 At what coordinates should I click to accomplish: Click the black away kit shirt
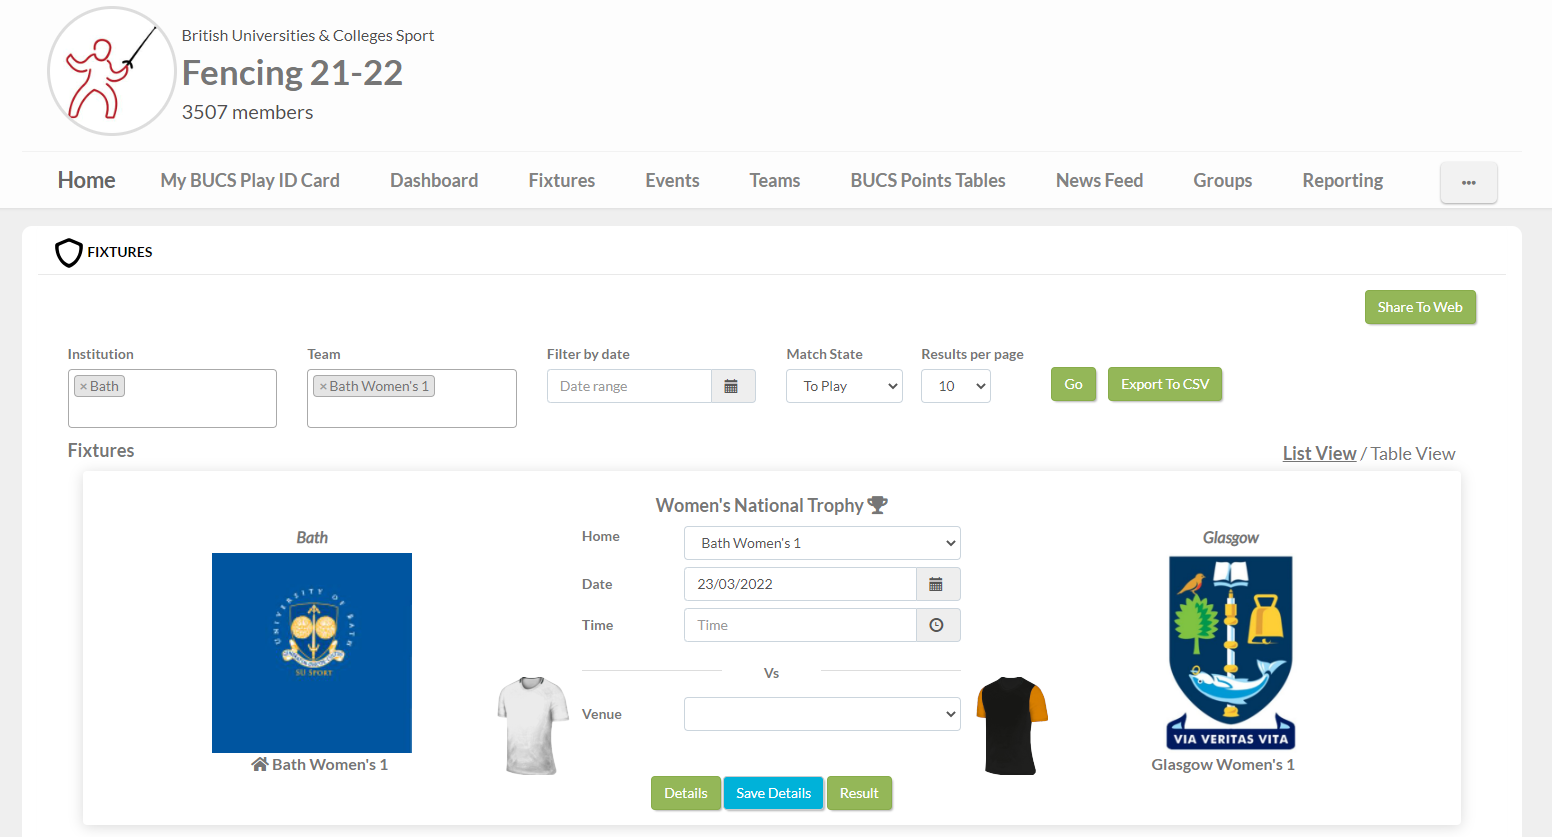[x=1011, y=725]
